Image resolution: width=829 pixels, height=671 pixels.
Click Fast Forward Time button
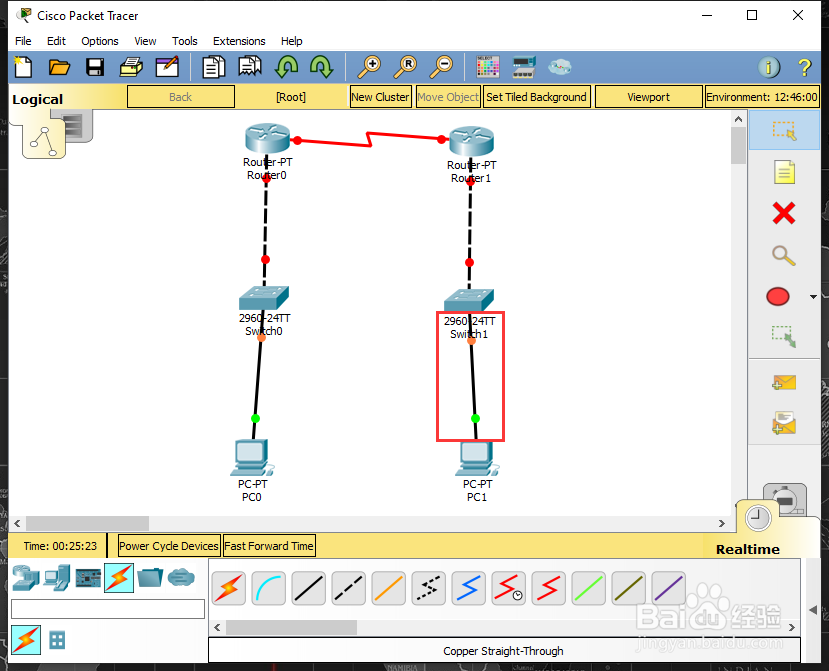pyautogui.click(x=269, y=546)
